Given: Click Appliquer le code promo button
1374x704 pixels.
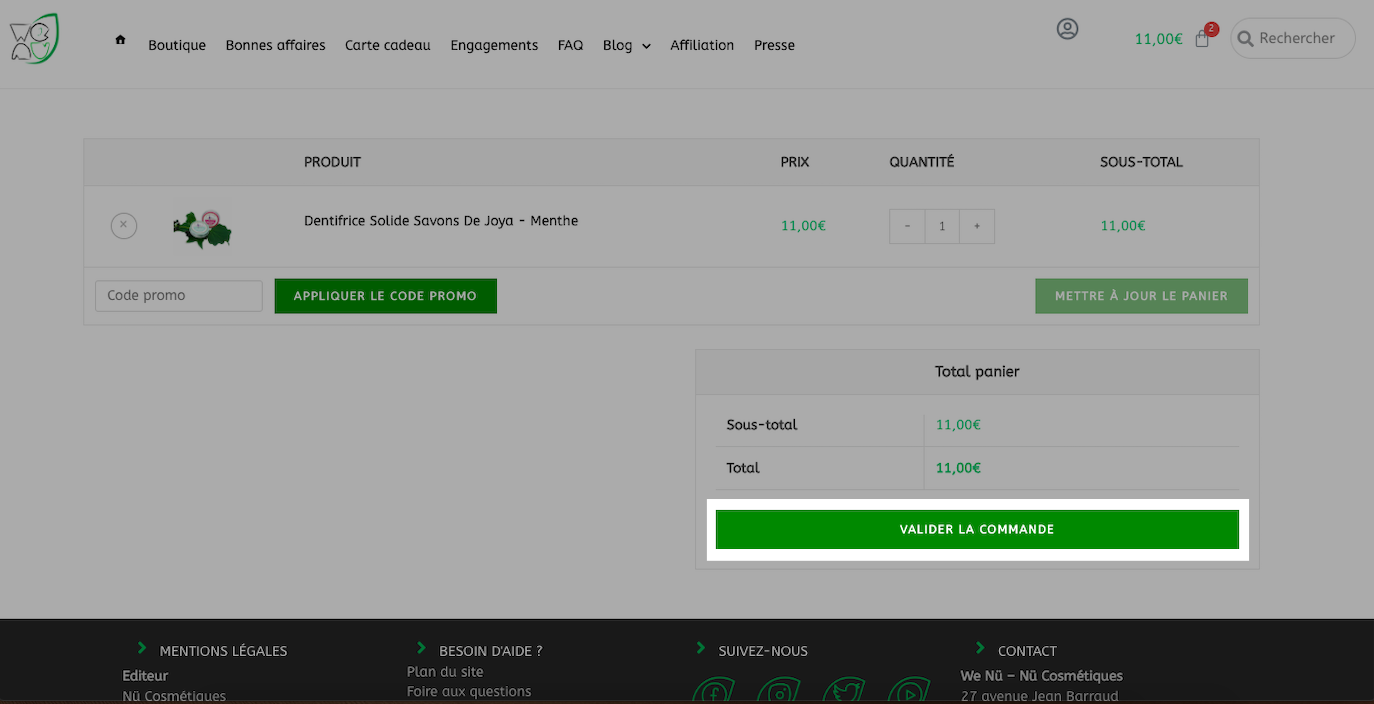Looking at the screenshot, I should pos(385,296).
